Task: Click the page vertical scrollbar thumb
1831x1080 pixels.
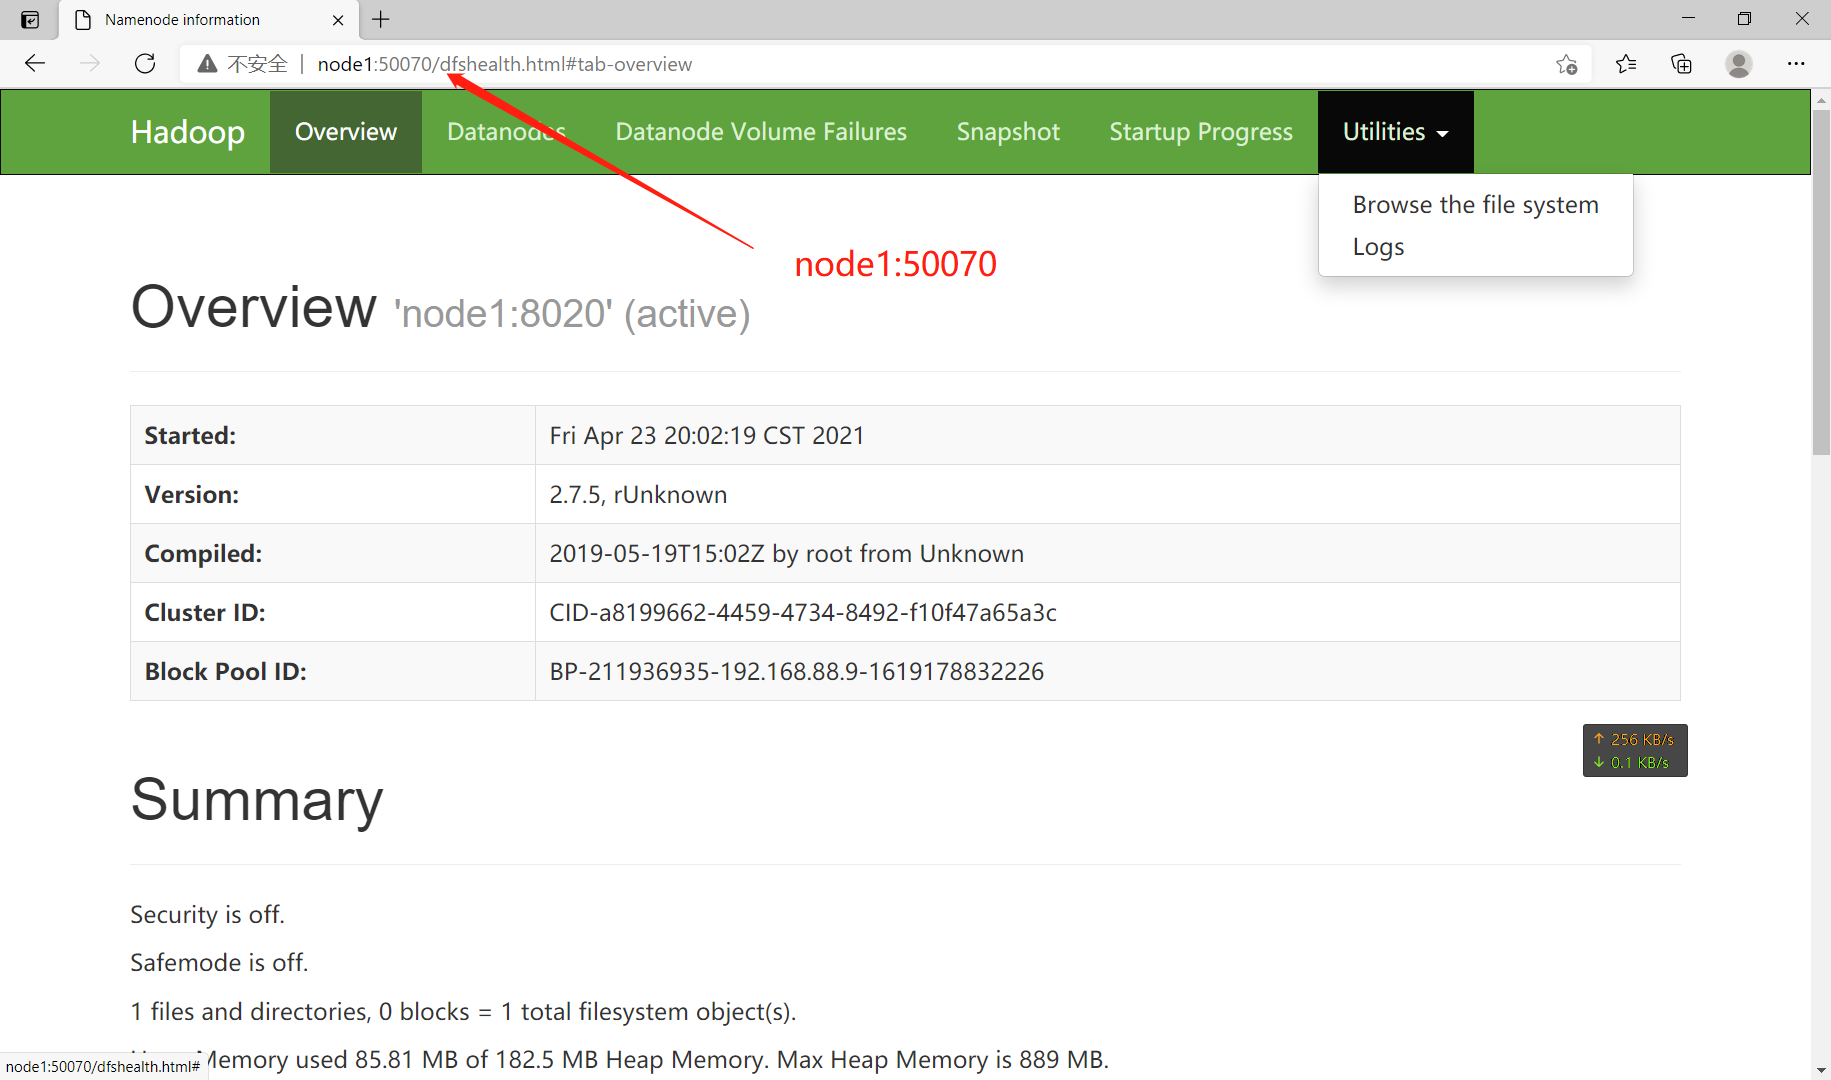Action: click(1821, 281)
